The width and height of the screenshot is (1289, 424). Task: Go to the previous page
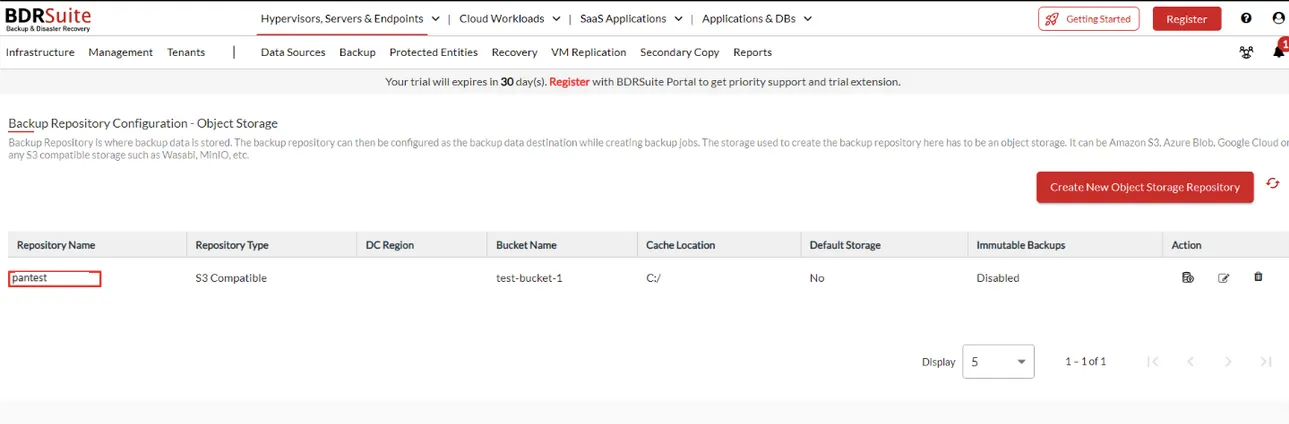[1190, 361]
